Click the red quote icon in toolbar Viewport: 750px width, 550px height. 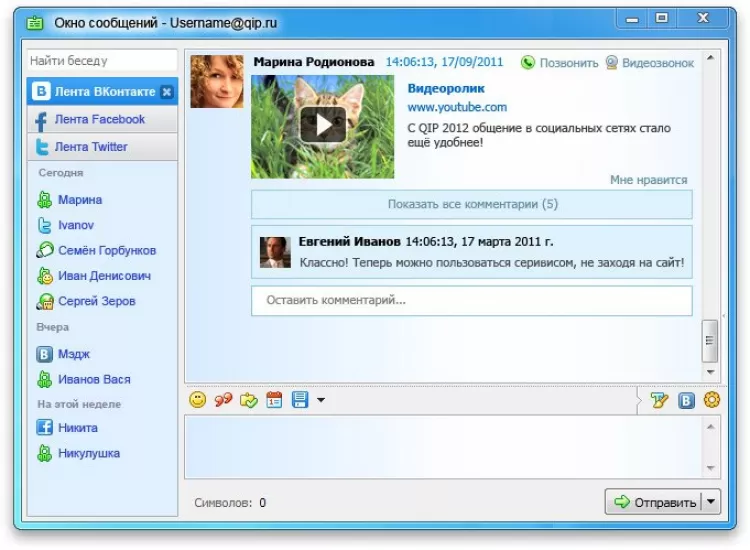[223, 399]
